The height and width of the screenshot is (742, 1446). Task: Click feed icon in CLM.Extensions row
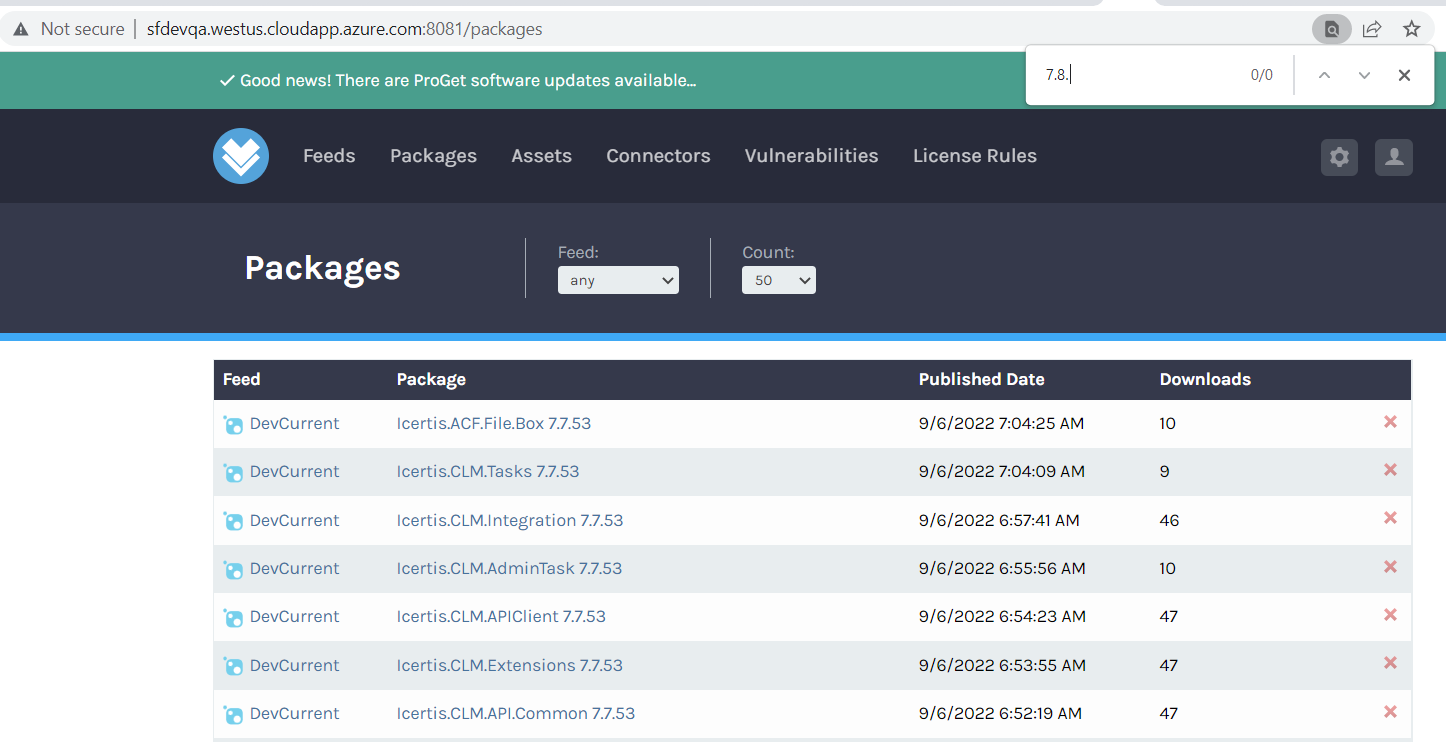[x=233, y=666]
